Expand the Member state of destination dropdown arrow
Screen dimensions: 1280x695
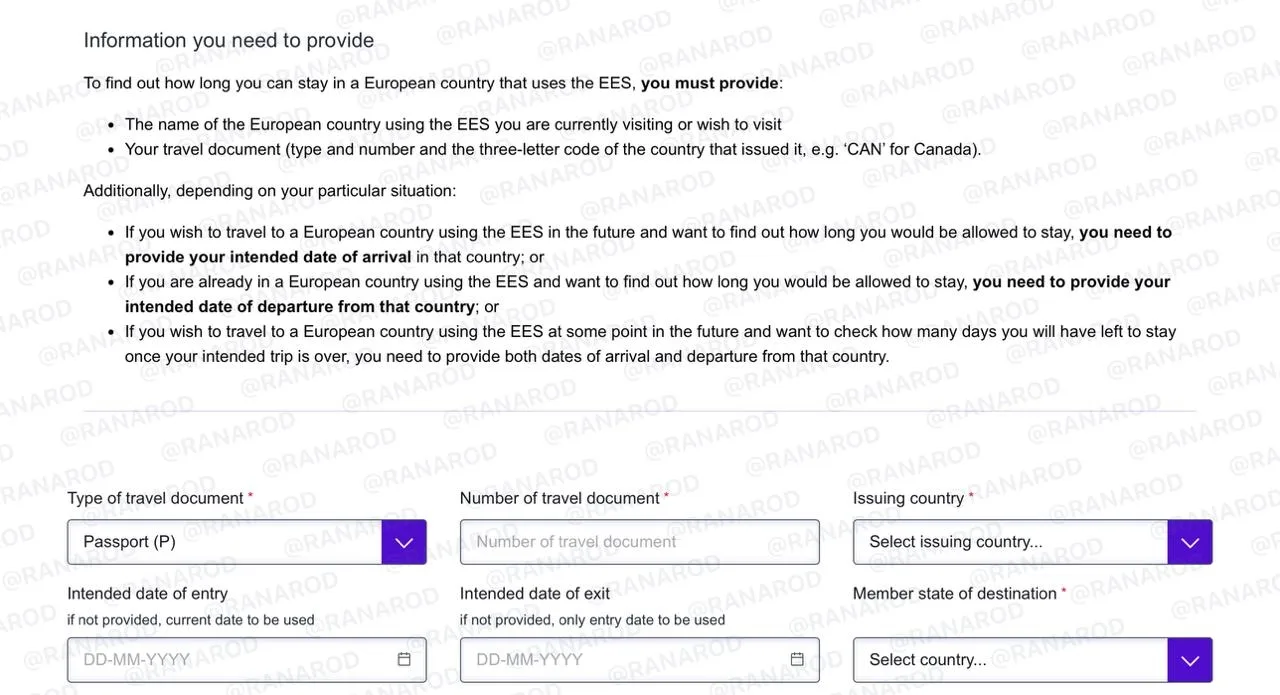(1190, 660)
